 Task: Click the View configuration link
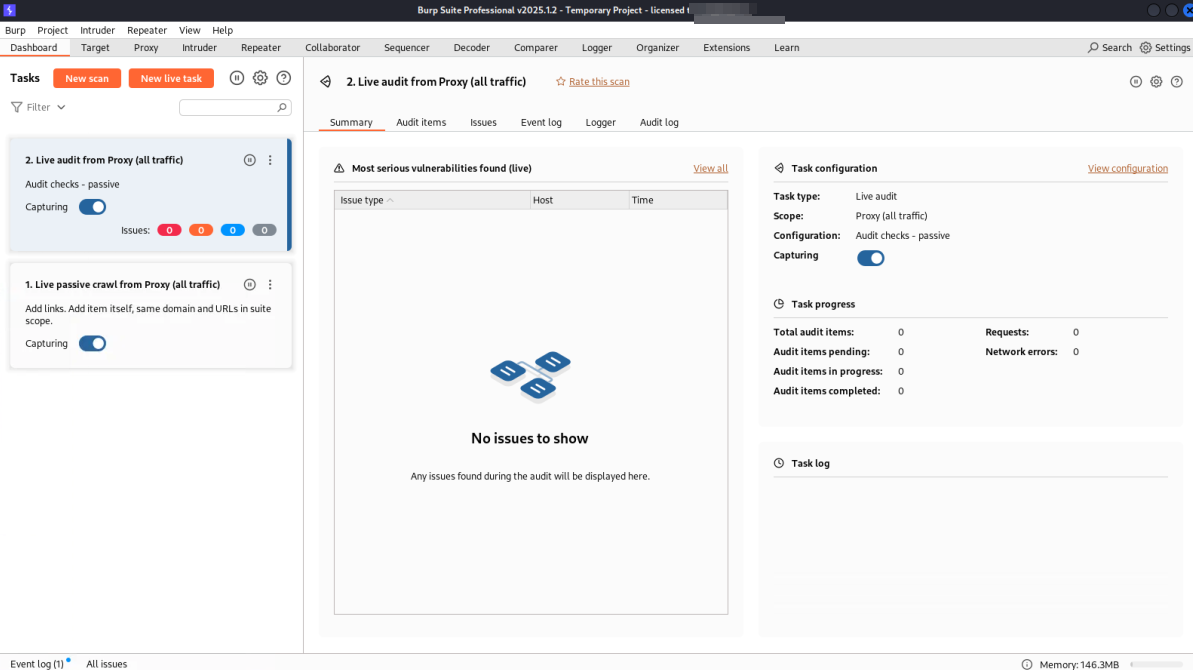1128,168
